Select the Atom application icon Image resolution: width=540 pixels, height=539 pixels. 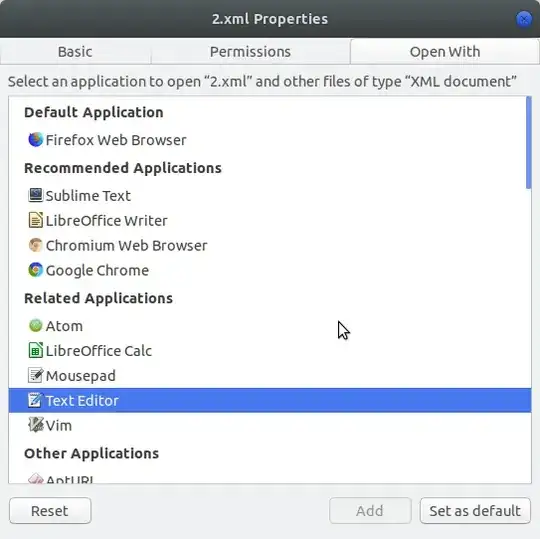pos(35,325)
